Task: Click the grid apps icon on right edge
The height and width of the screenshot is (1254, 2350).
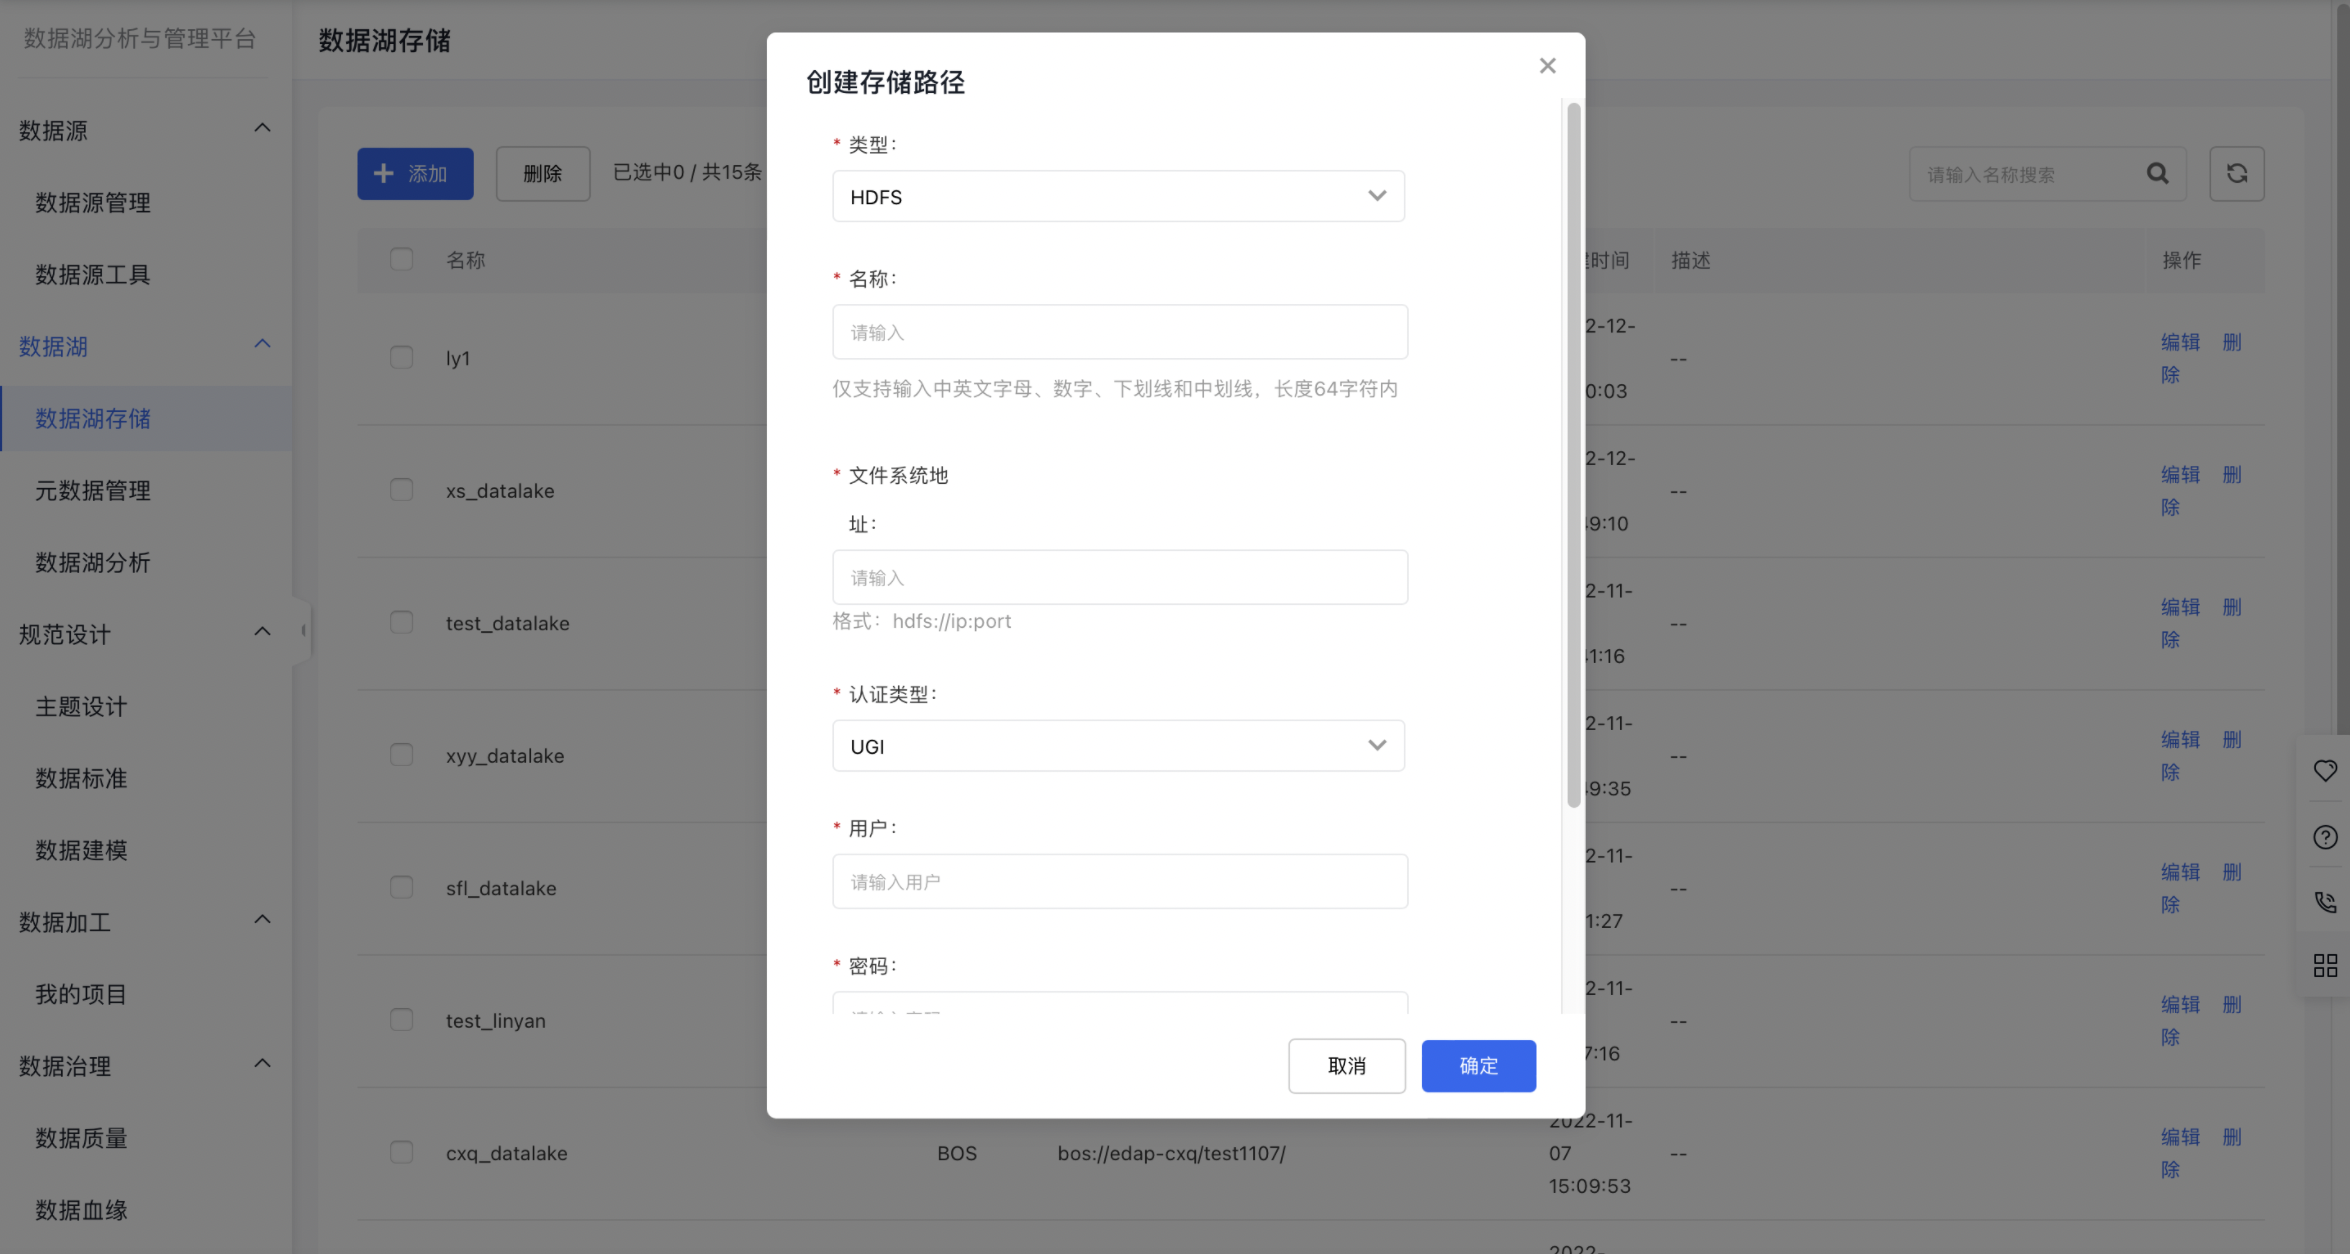Action: tap(2325, 965)
